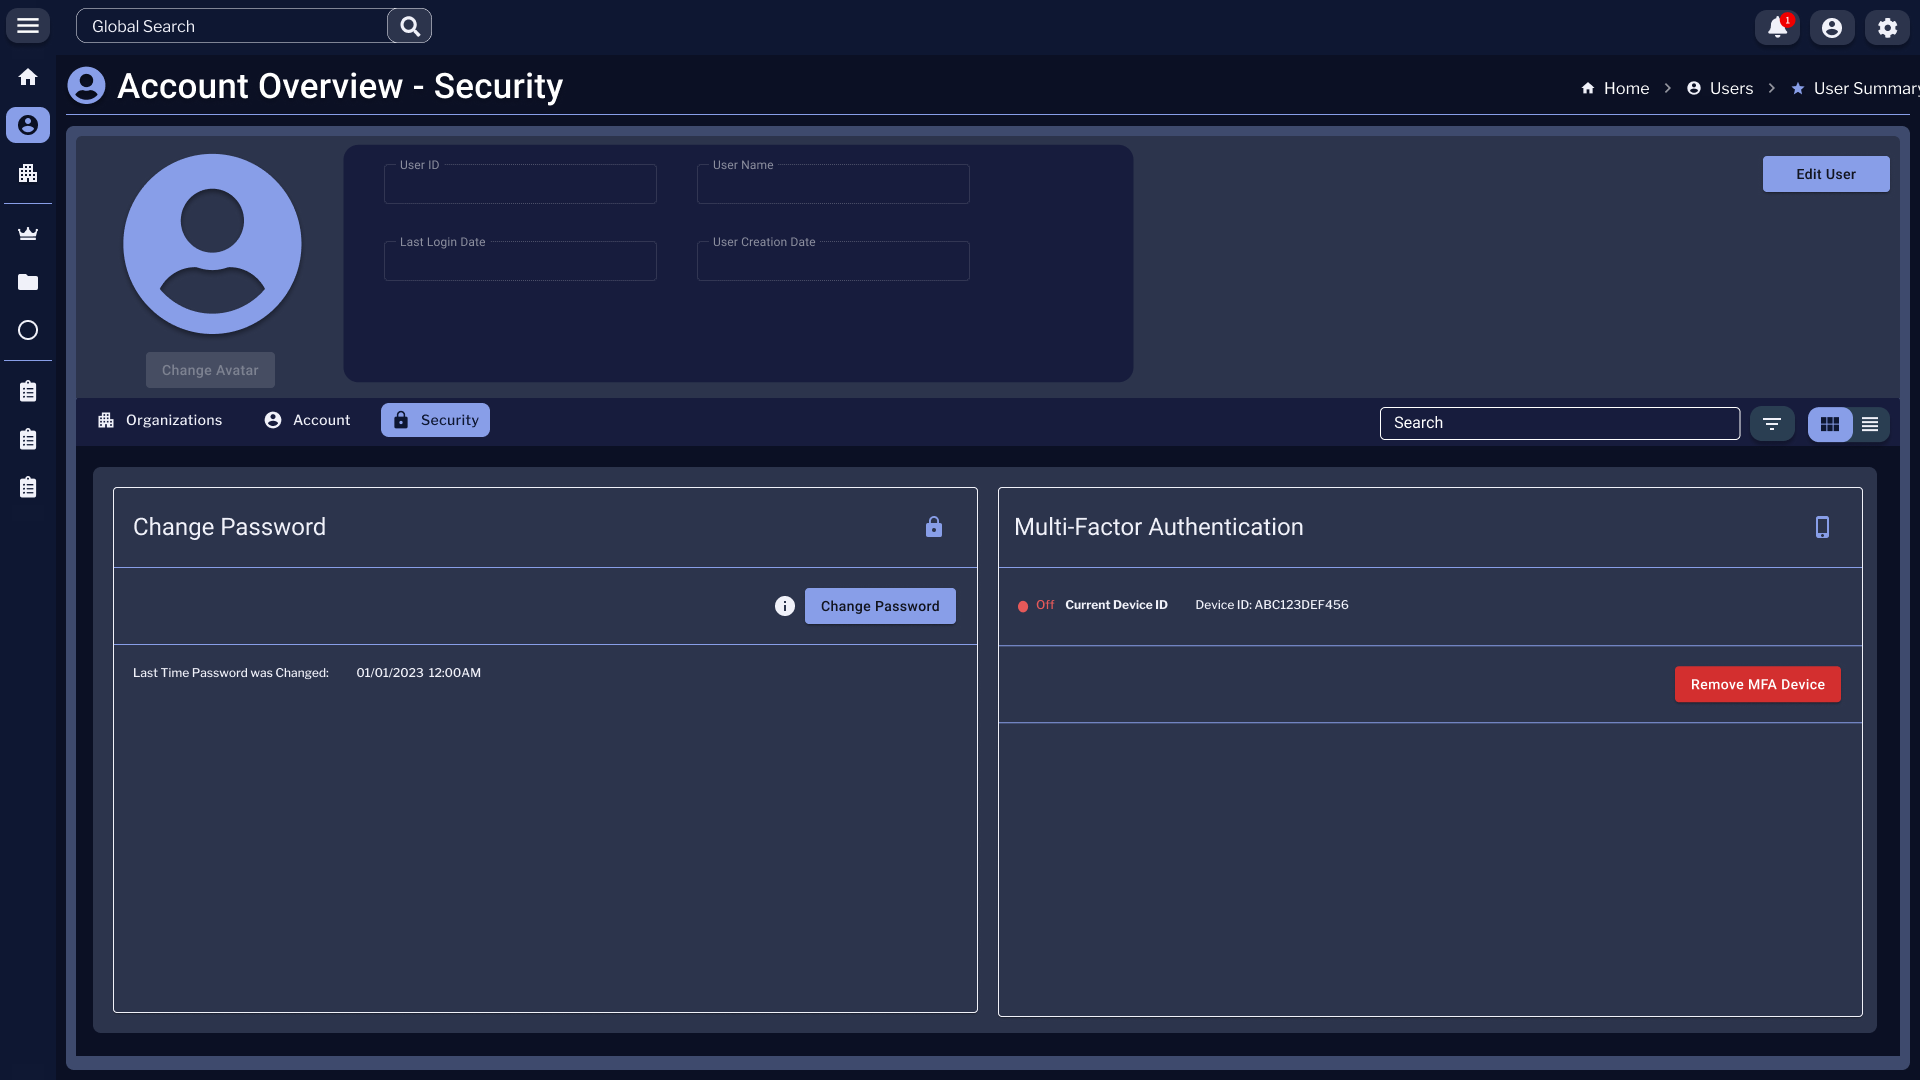
Task: Focus the User Name field
Action: coord(833,184)
